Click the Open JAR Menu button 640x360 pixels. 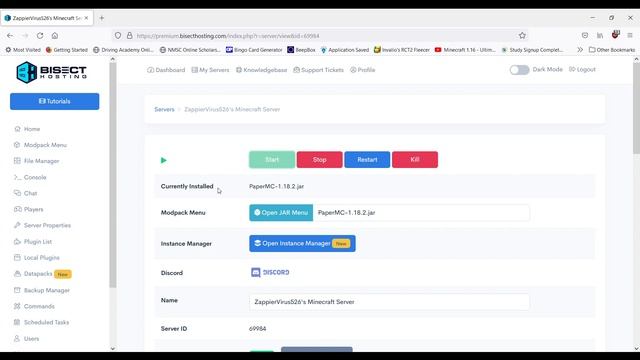click(x=281, y=213)
